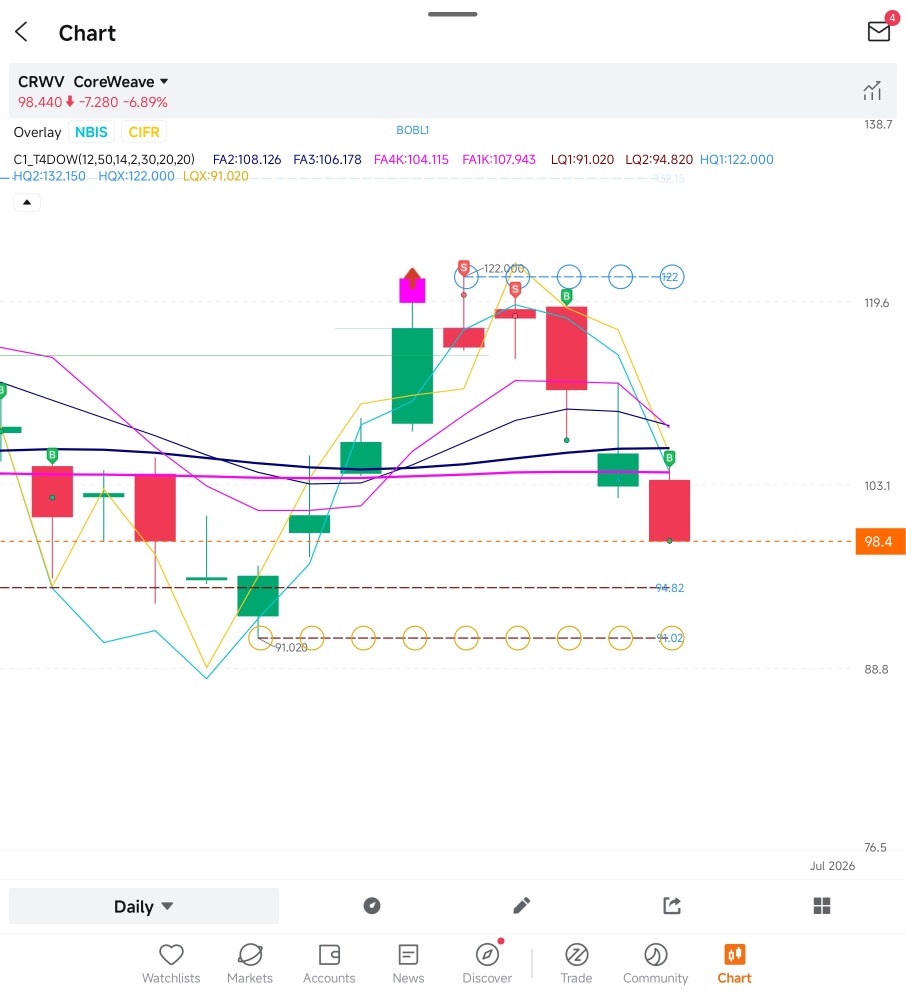Tap the green B marker above the last candle
This screenshot has width=906, height=994.
669,458
